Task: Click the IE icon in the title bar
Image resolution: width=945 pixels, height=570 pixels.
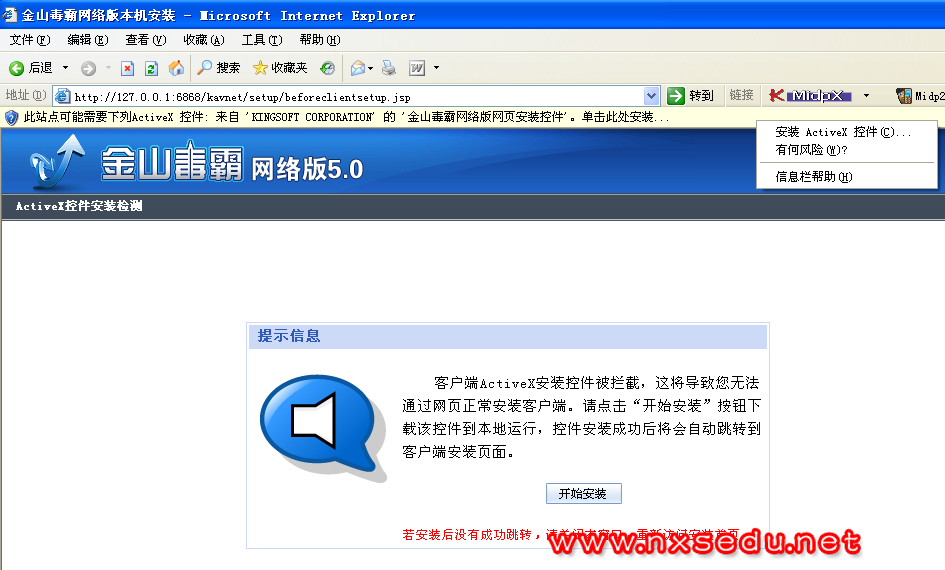Action: point(10,14)
